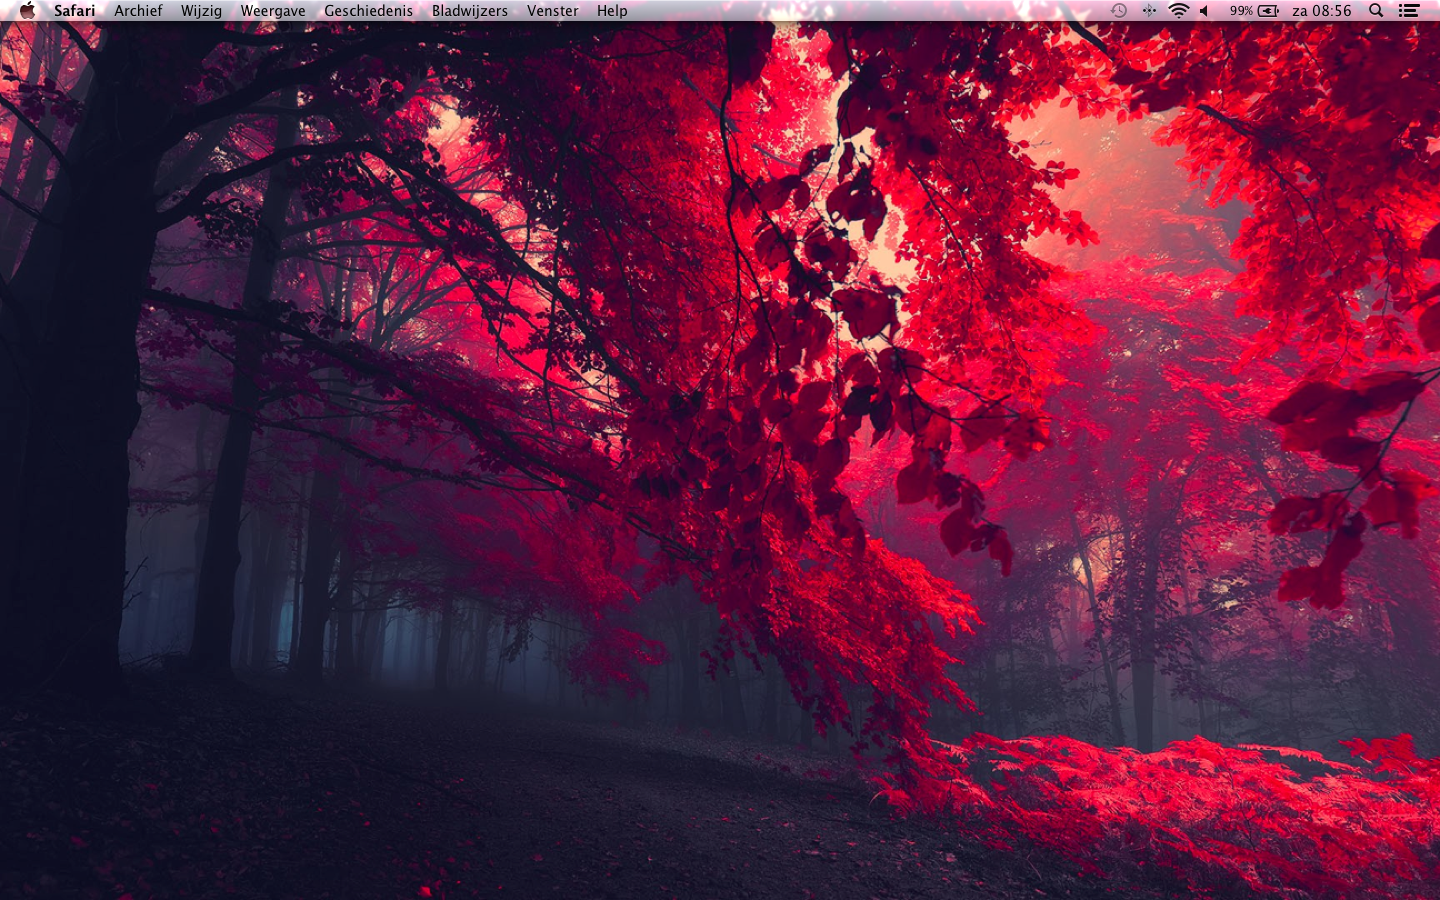
Task: Click the Bluetooth status icon
Action: (1149, 11)
